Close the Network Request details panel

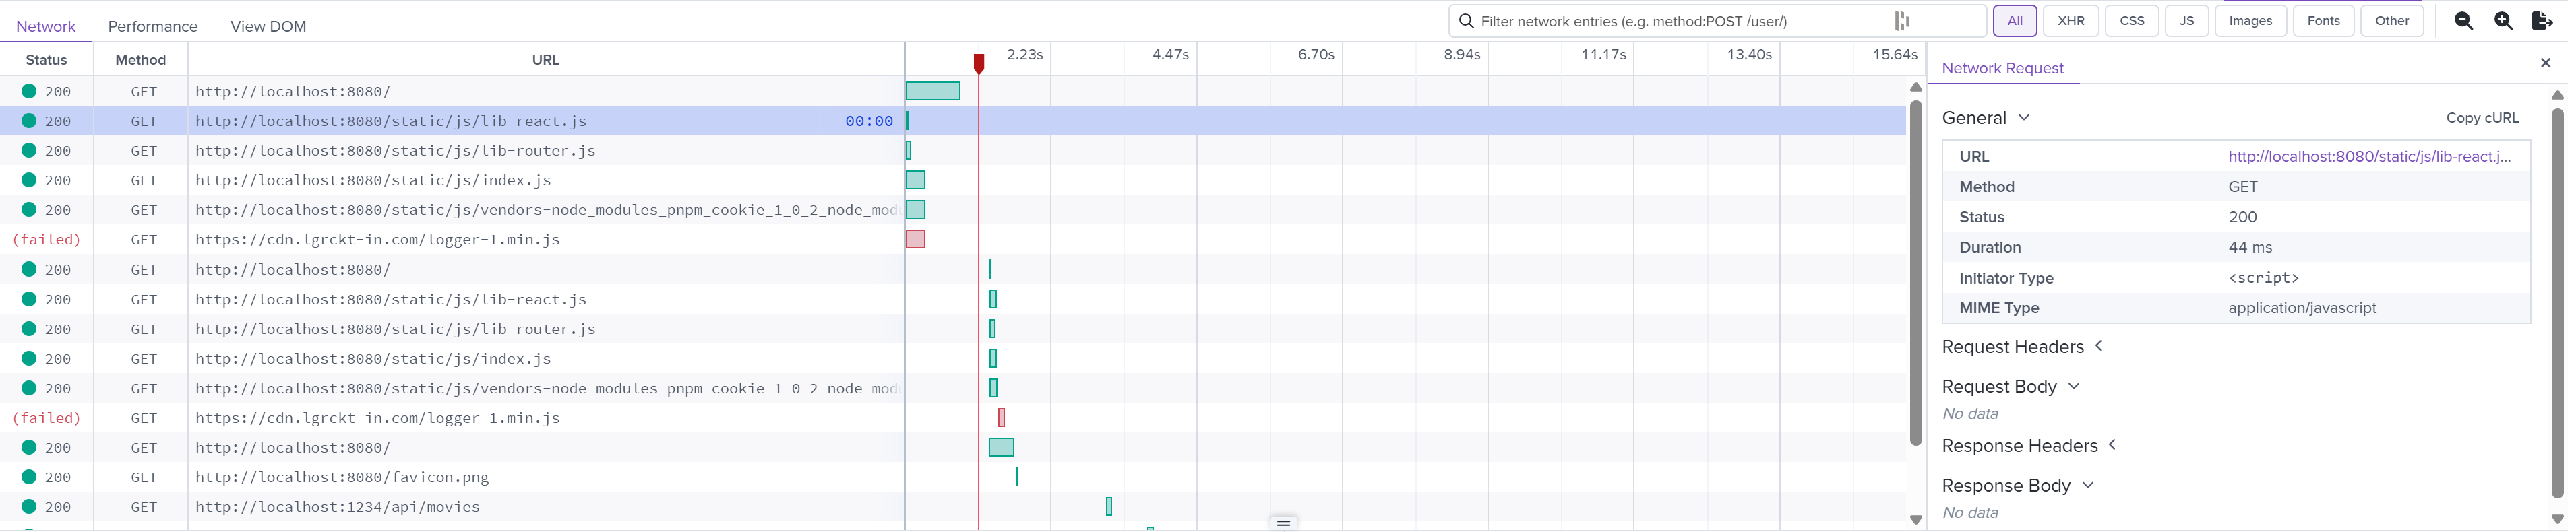(2545, 63)
